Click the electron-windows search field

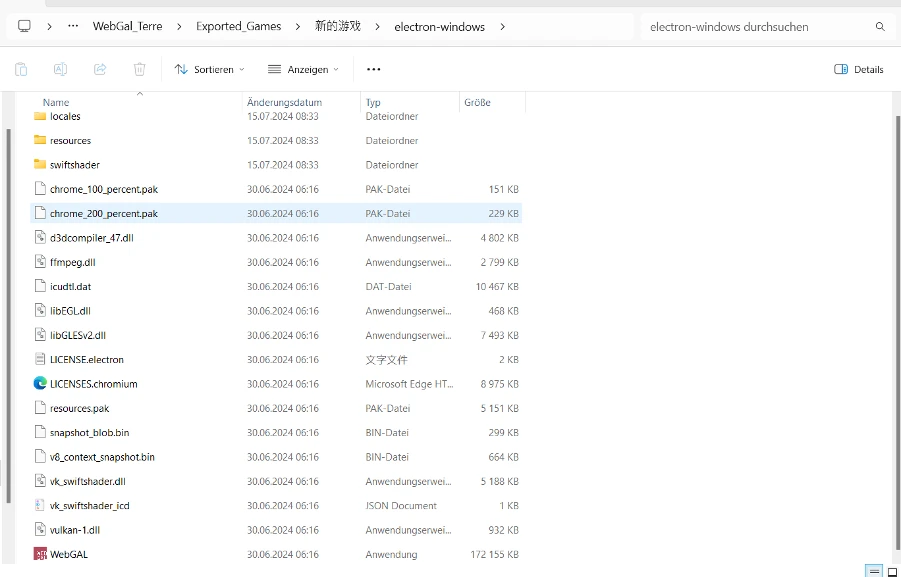pyautogui.click(x=755, y=27)
